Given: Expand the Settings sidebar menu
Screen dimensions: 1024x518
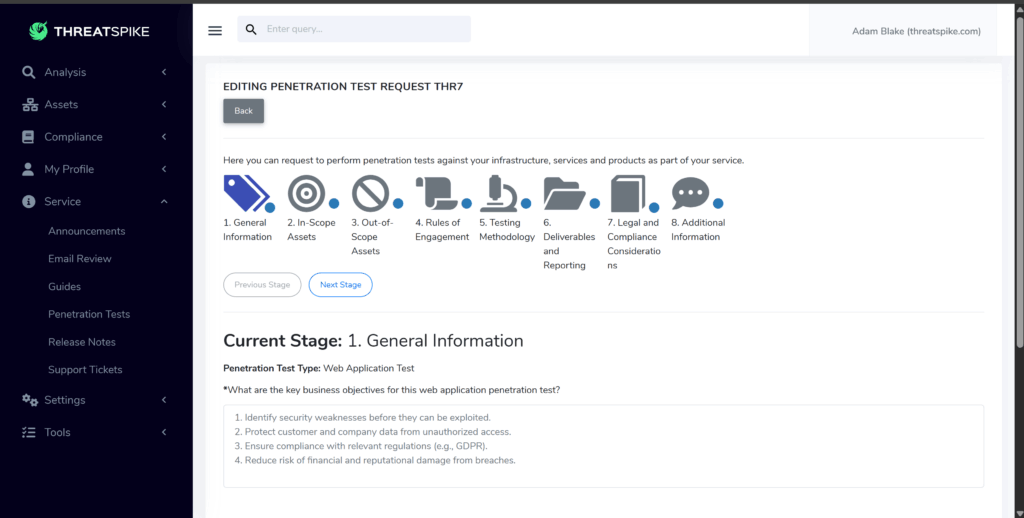Looking at the screenshot, I should (95, 400).
